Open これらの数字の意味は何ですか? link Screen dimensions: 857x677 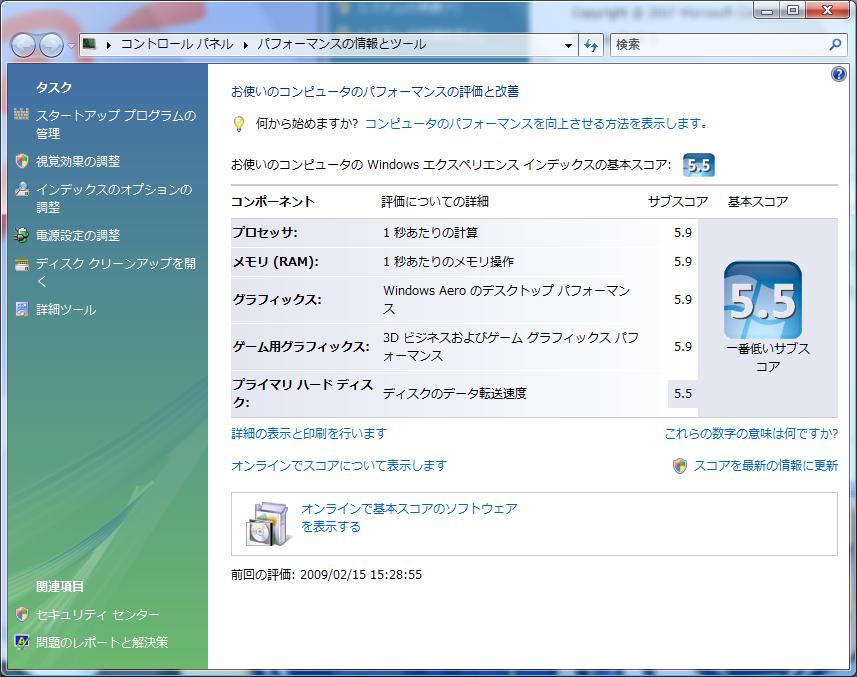click(x=751, y=433)
